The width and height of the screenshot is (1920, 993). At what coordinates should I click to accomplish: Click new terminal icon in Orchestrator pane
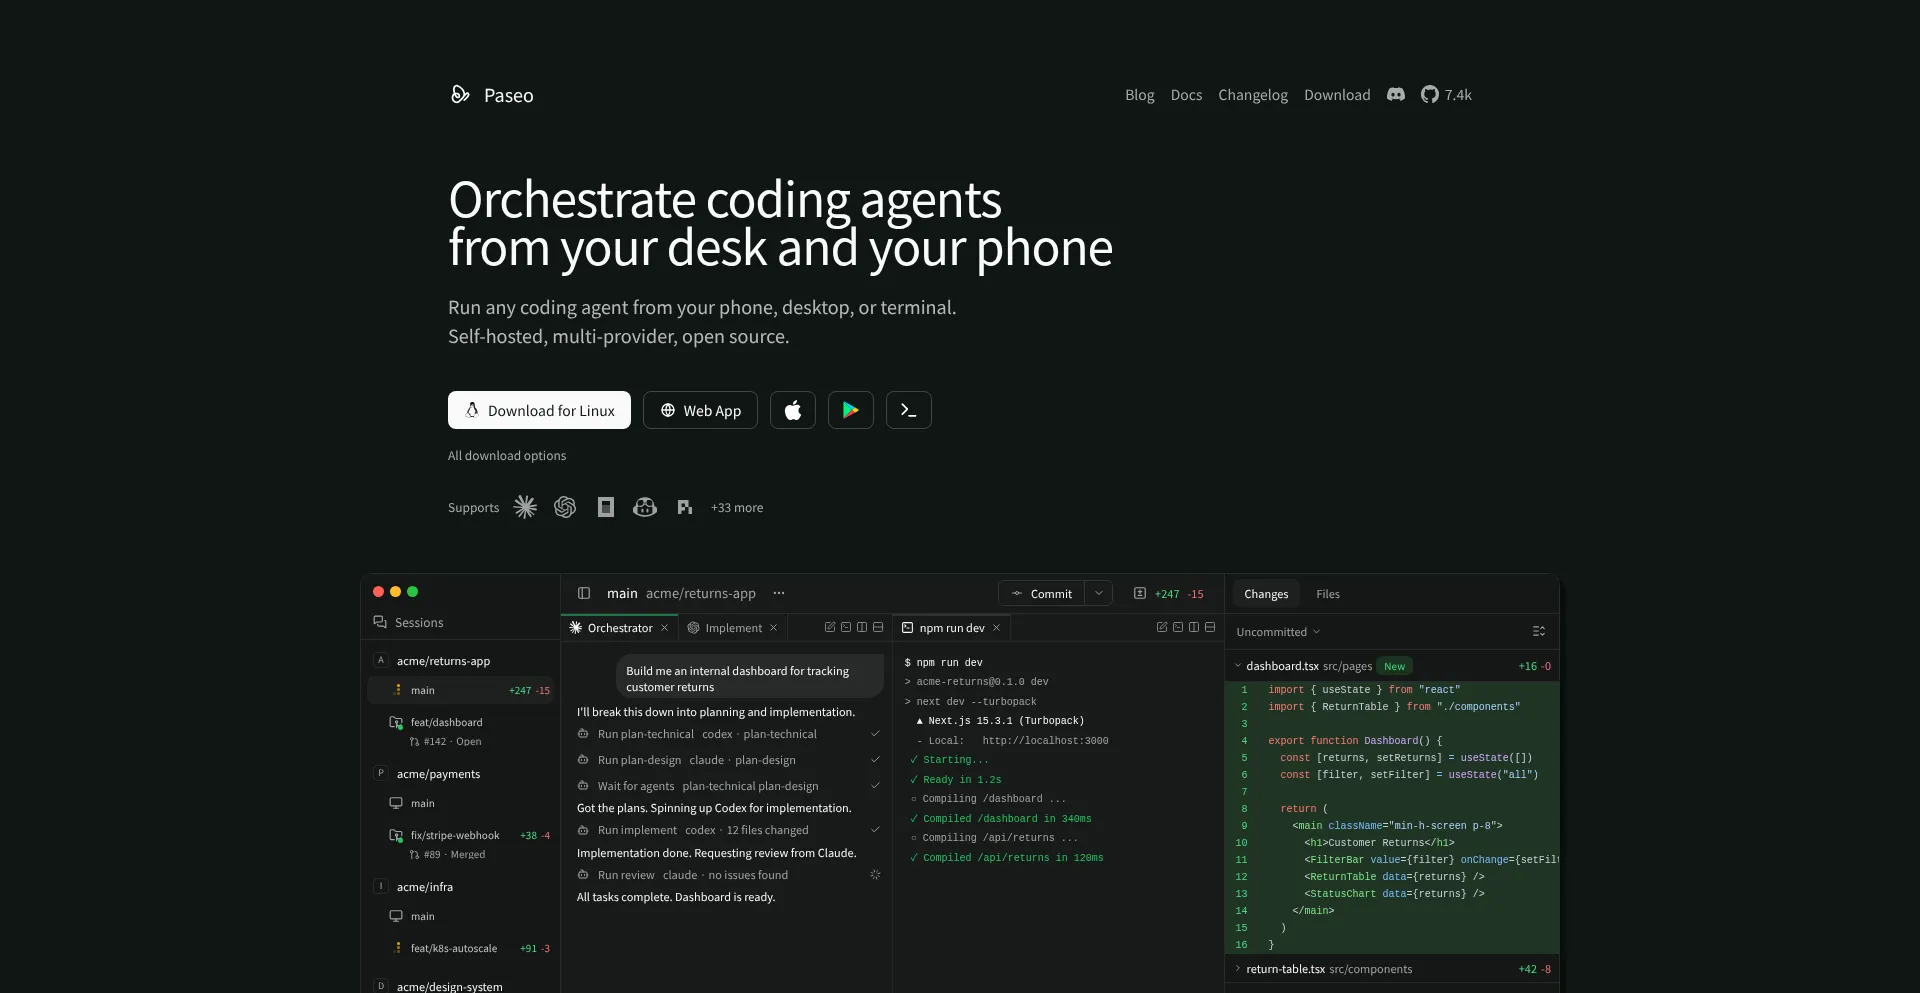(x=846, y=627)
